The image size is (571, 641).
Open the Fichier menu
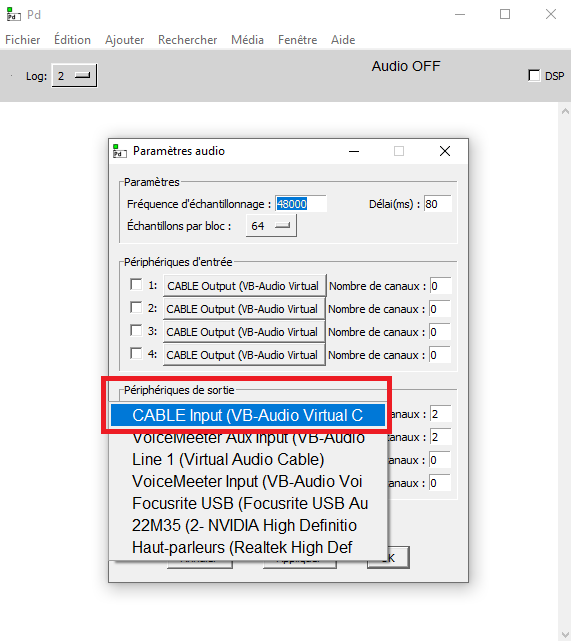click(x=22, y=40)
